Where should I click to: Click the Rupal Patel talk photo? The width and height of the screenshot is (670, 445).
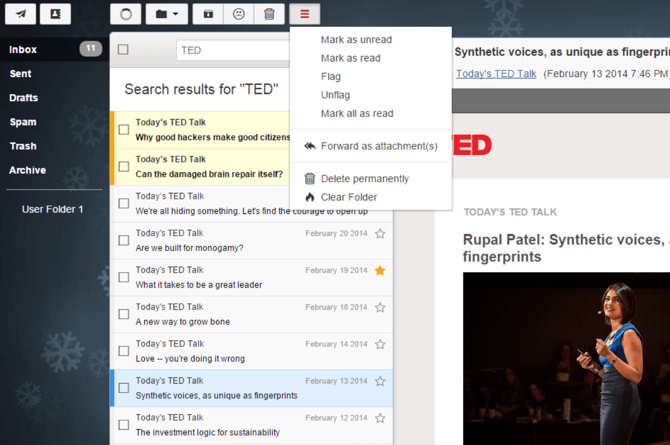pyautogui.click(x=567, y=358)
